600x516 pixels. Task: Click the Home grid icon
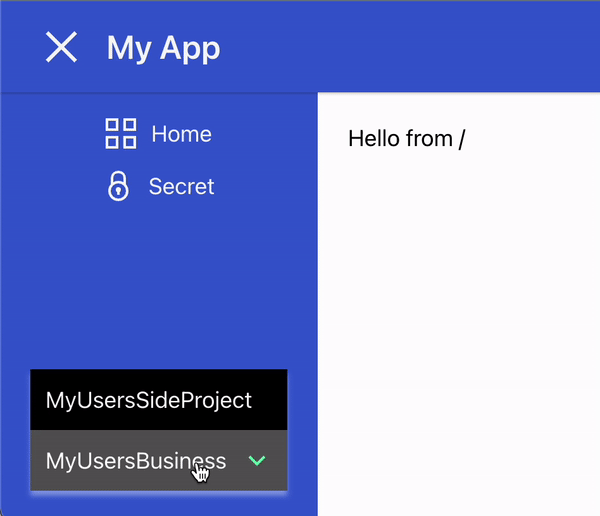pos(121,134)
